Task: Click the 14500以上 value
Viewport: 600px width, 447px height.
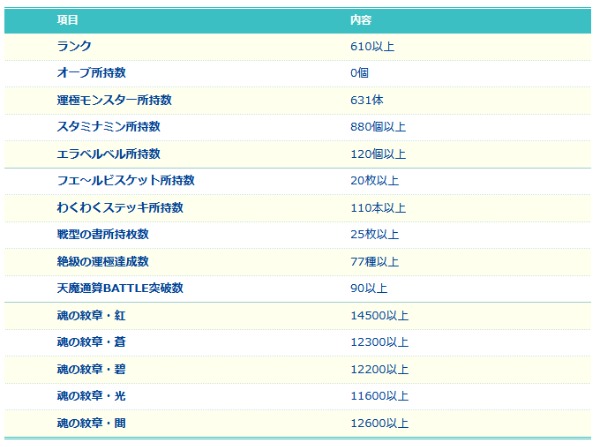Action: (x=379, y=315)
